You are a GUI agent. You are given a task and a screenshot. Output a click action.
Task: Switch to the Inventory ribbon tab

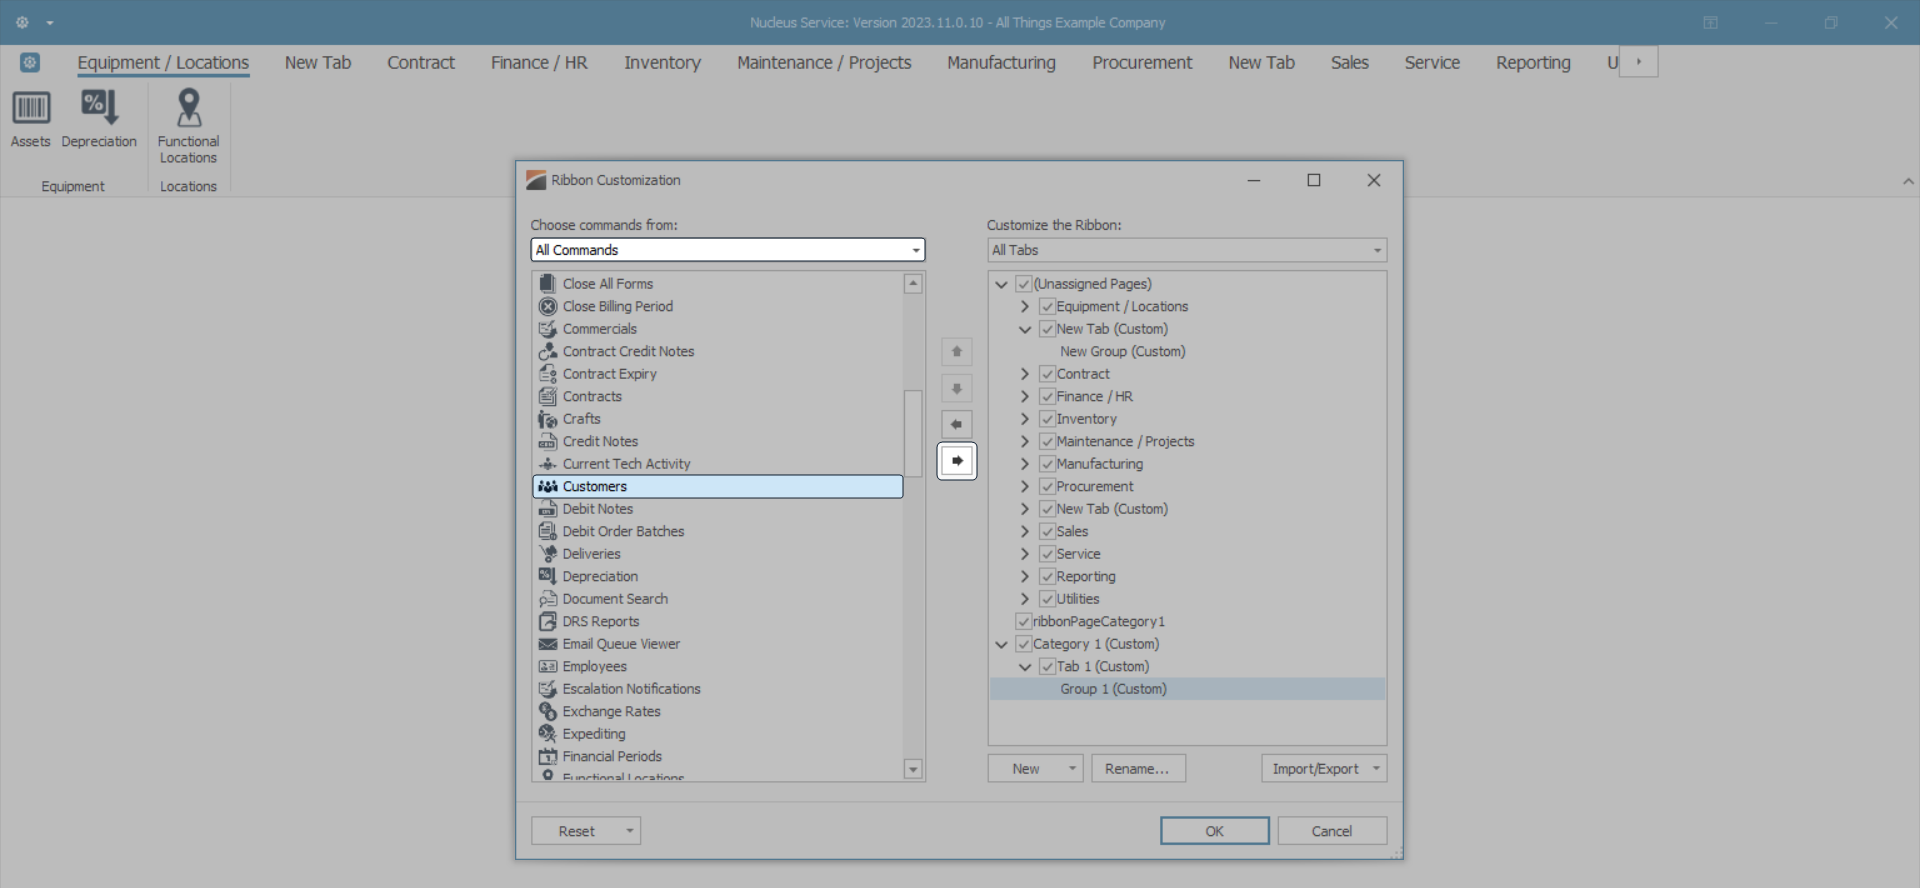click(662, 62)
